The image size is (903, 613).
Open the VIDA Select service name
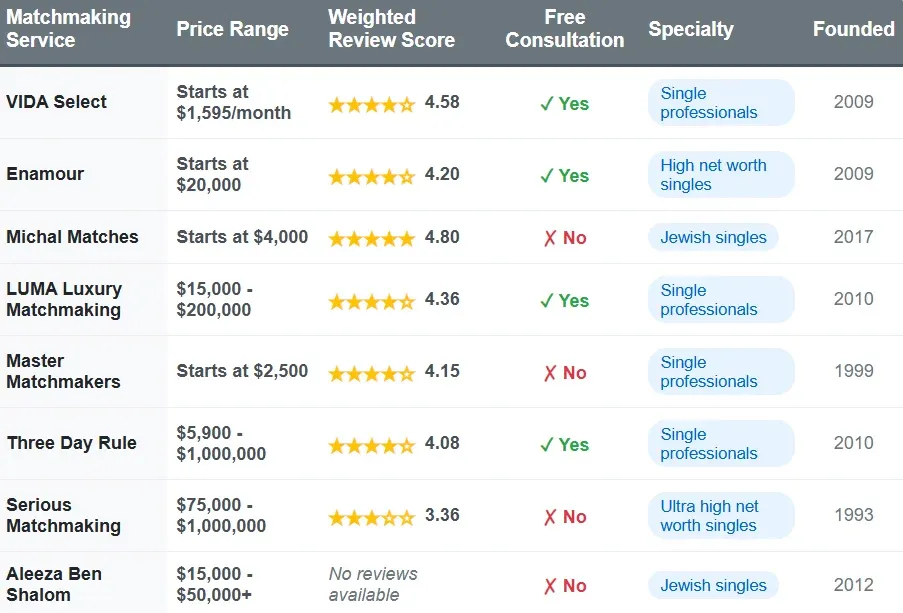(x=57, y=102)
